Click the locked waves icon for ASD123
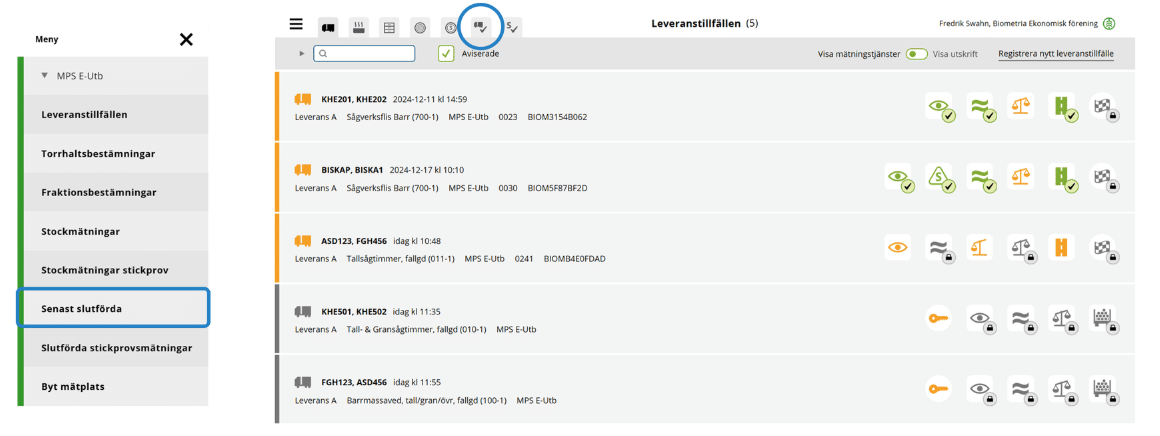The width and height of the screenshot is (1160, 436). click(939, 248)
